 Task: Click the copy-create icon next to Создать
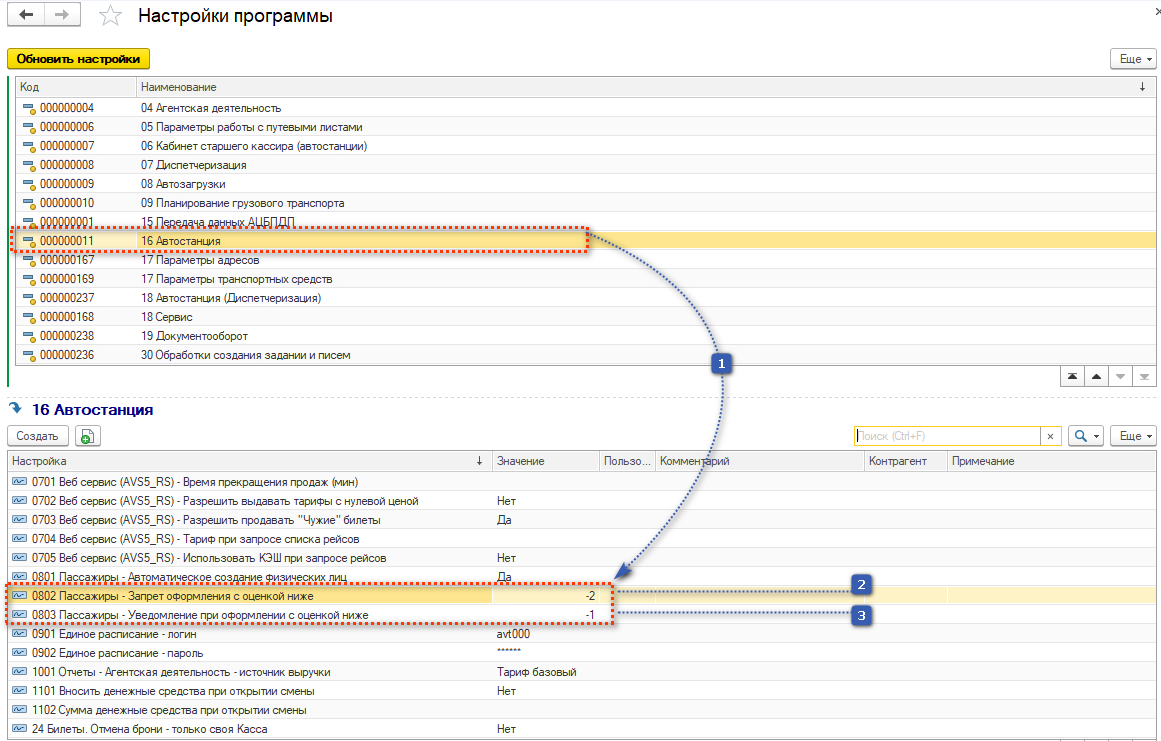(x=89, y=436)
